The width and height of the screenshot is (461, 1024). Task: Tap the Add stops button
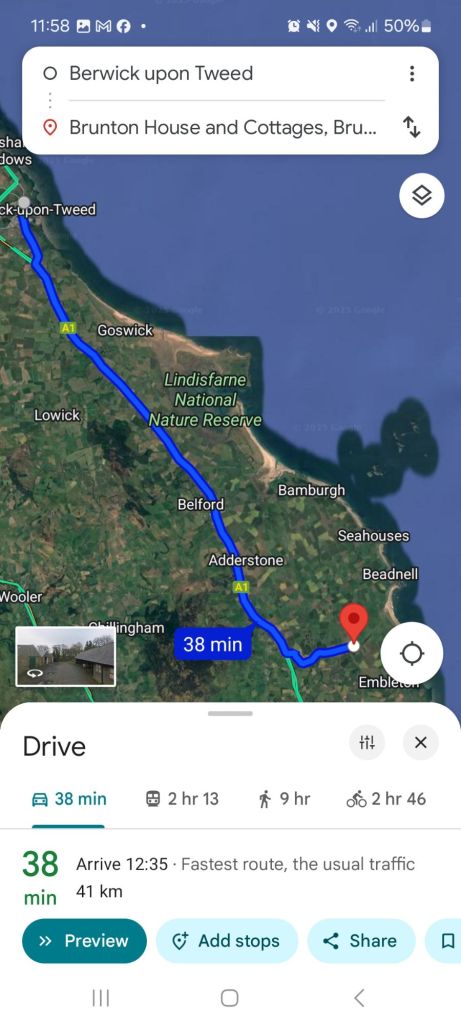click(227, 941)
